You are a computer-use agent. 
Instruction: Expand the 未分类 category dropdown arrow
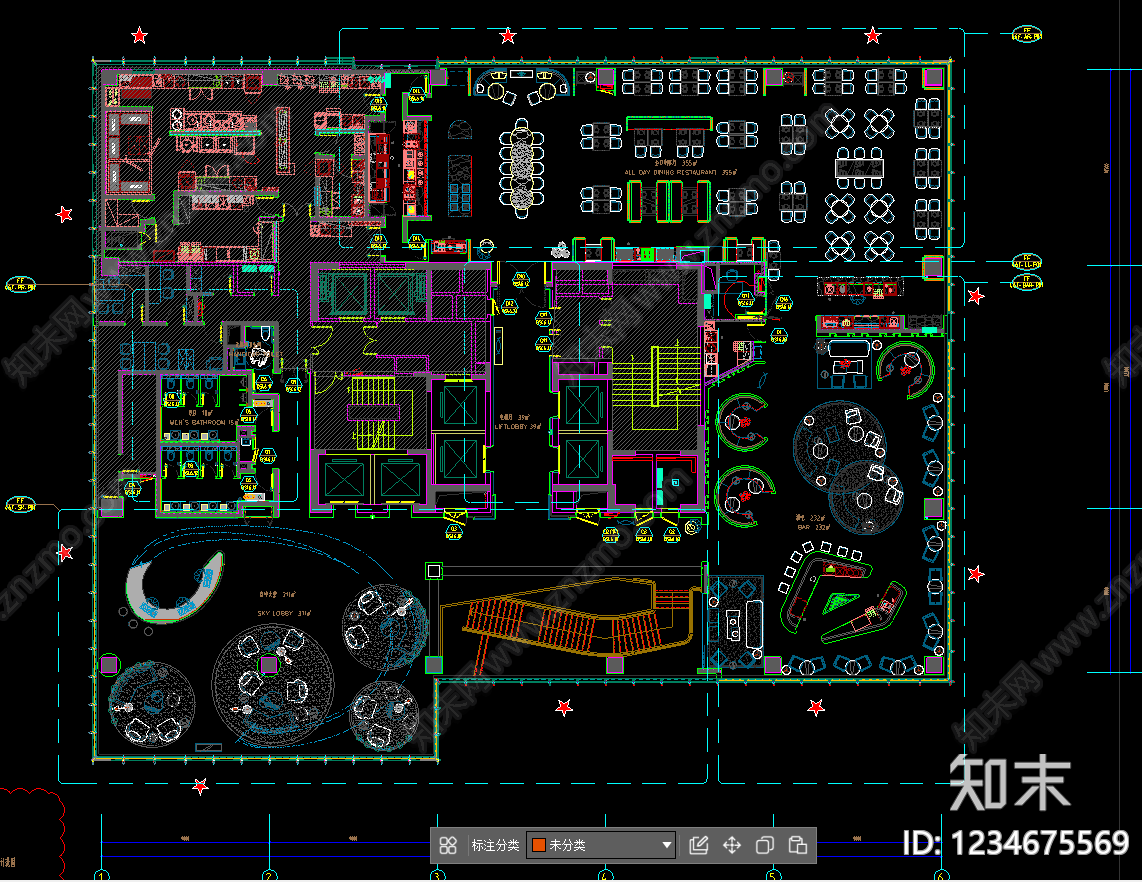(666, 845)
